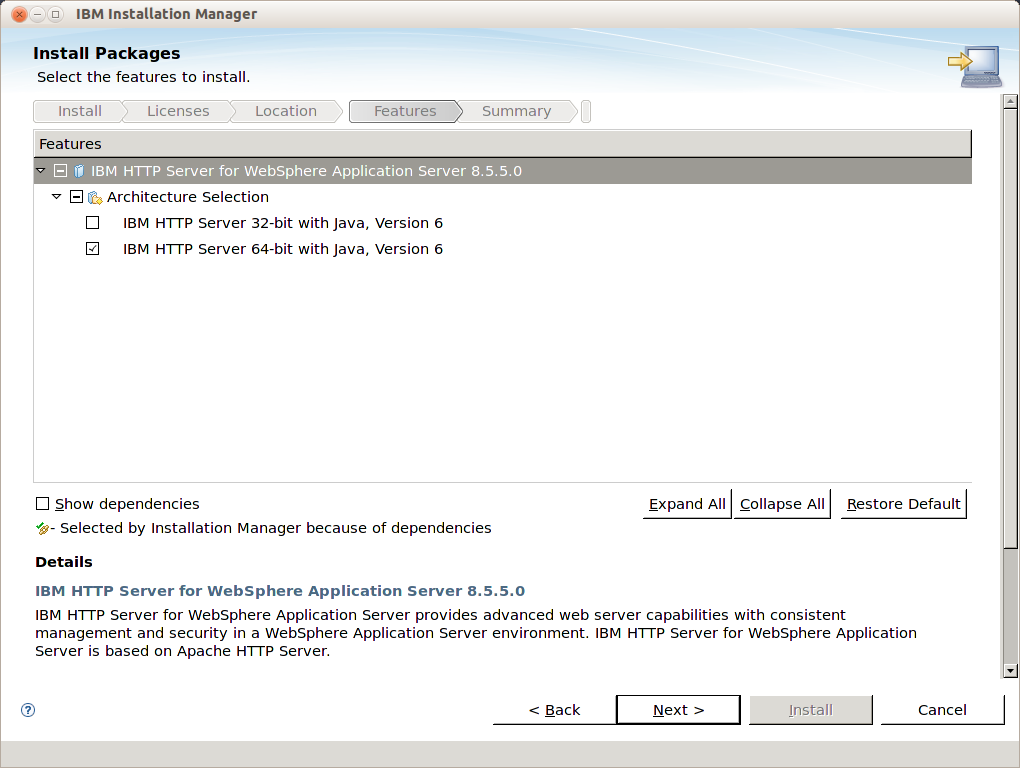Go to the Install wizard step
Screen dimensions: 1020x768
(79, 111)
